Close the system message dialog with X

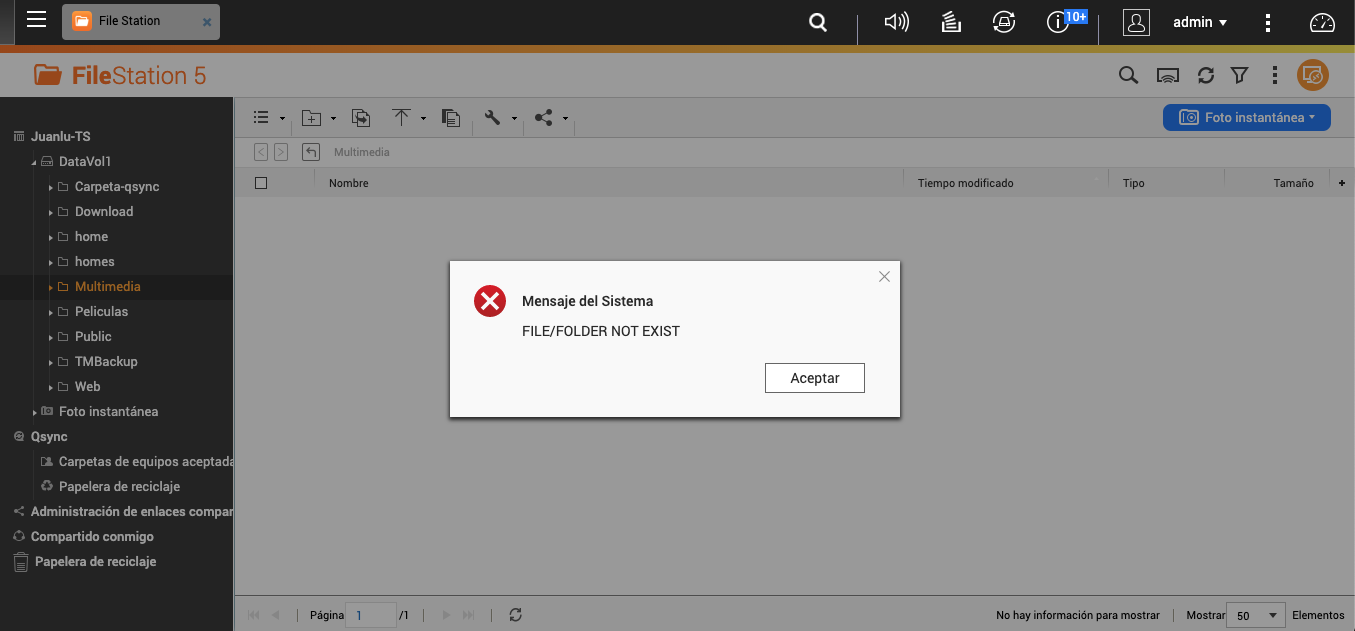(x=884, y=277)
